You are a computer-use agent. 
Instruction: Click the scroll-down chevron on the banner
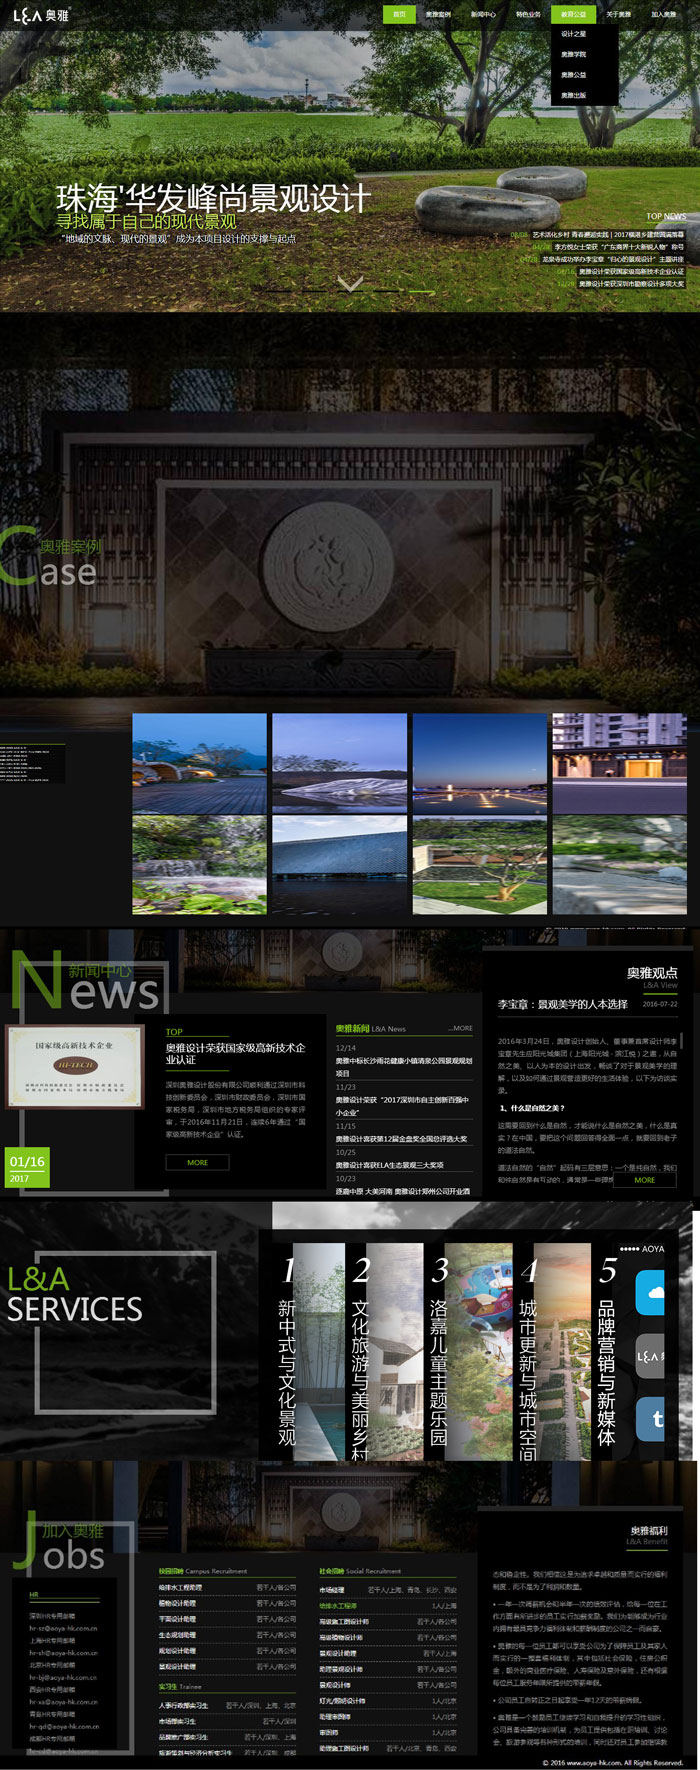click(x=350, y=284)
